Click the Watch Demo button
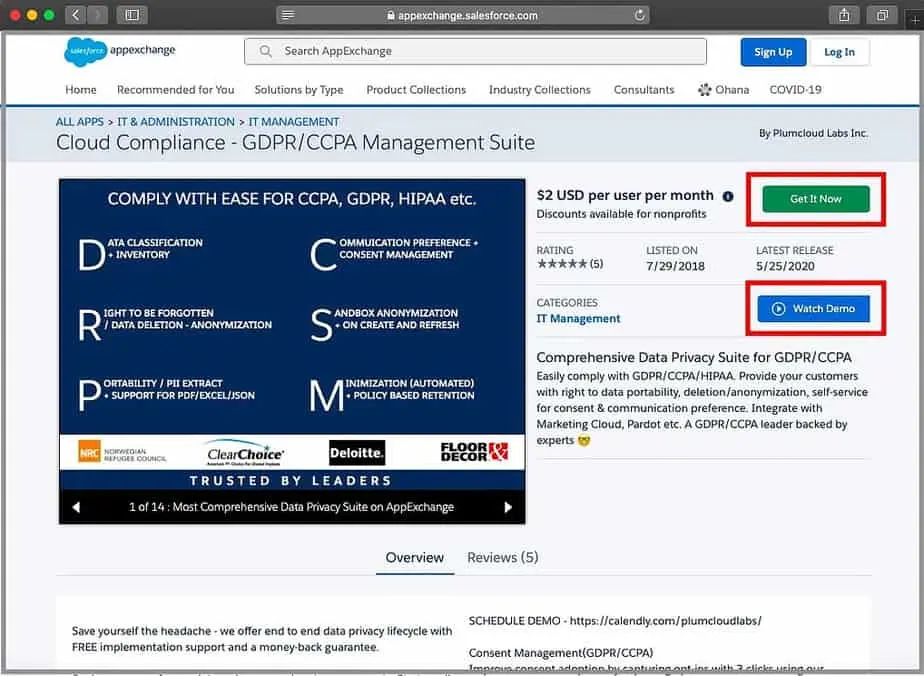Screen dimensions: 924x676 tap(813, 309)
